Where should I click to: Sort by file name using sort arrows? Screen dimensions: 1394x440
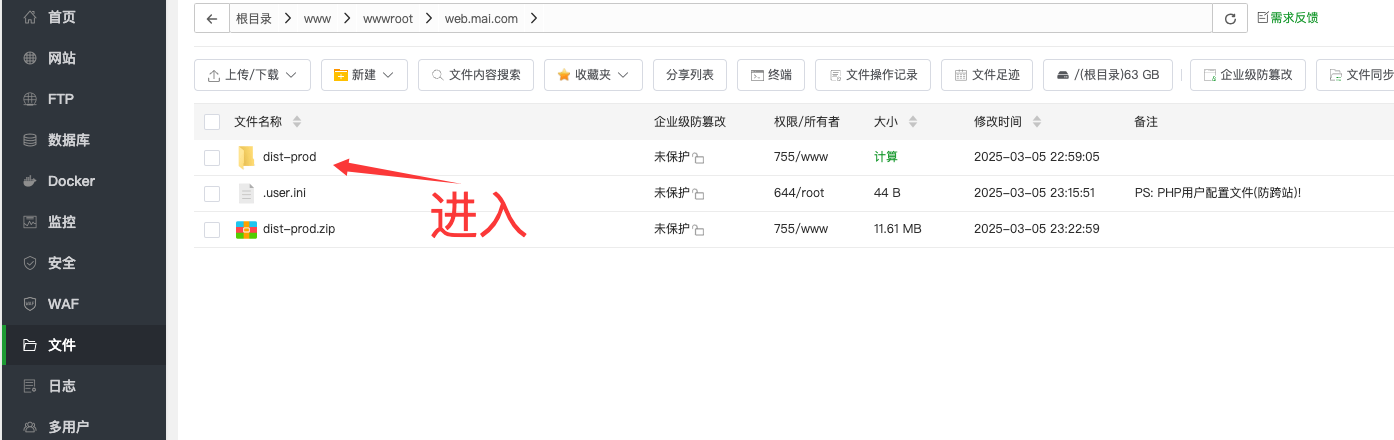pos(296,122)
